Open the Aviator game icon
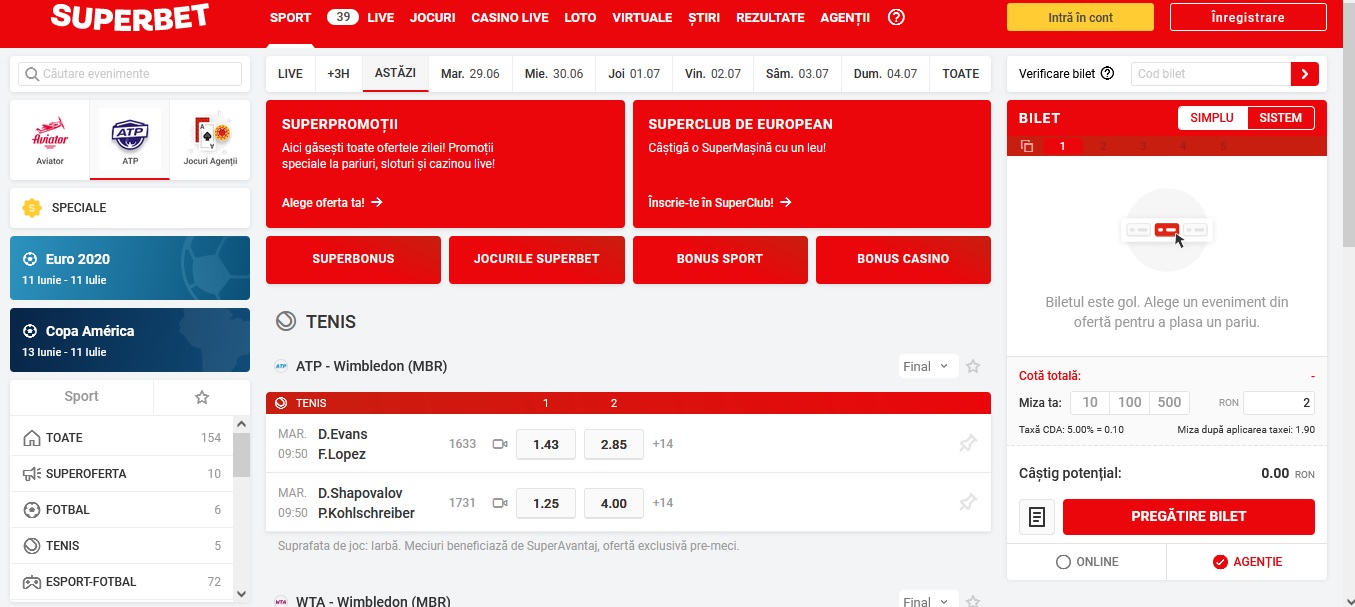 (x=50, y=140)
